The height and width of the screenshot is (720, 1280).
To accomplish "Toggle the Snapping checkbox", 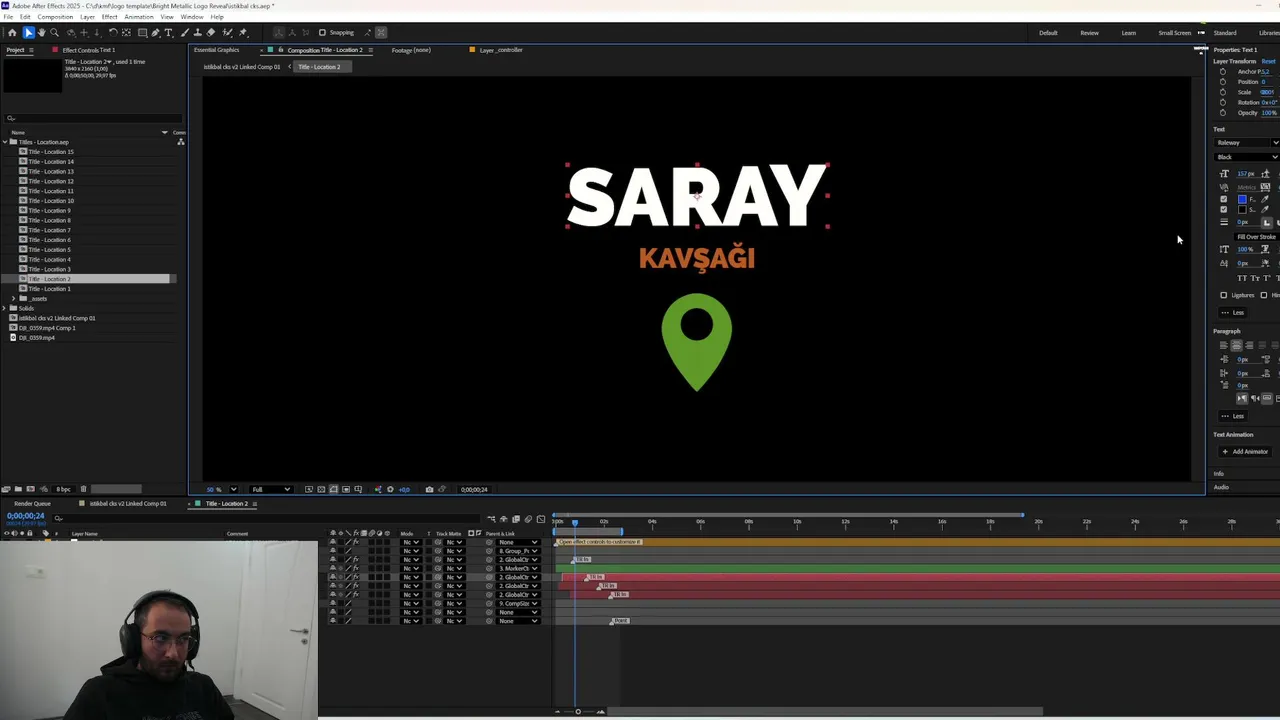I will coord(322,32).
